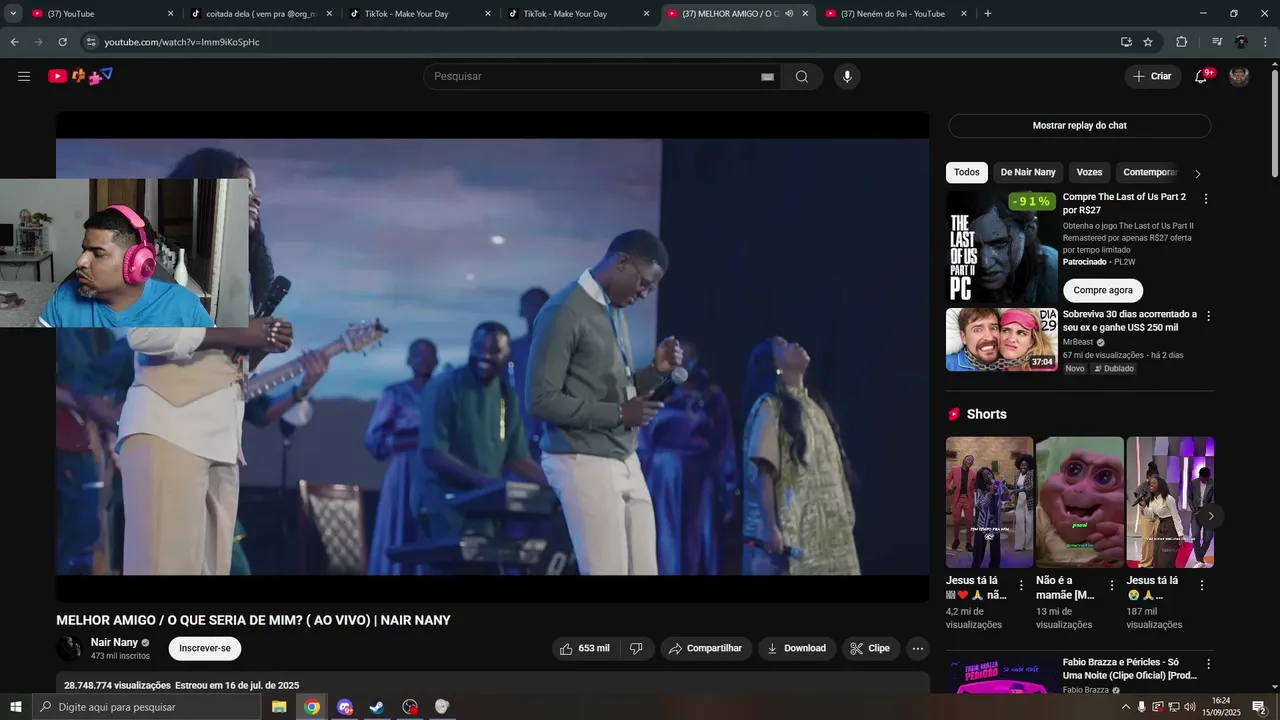
Task: Open Windows notification center
Action: point(1259,707)
